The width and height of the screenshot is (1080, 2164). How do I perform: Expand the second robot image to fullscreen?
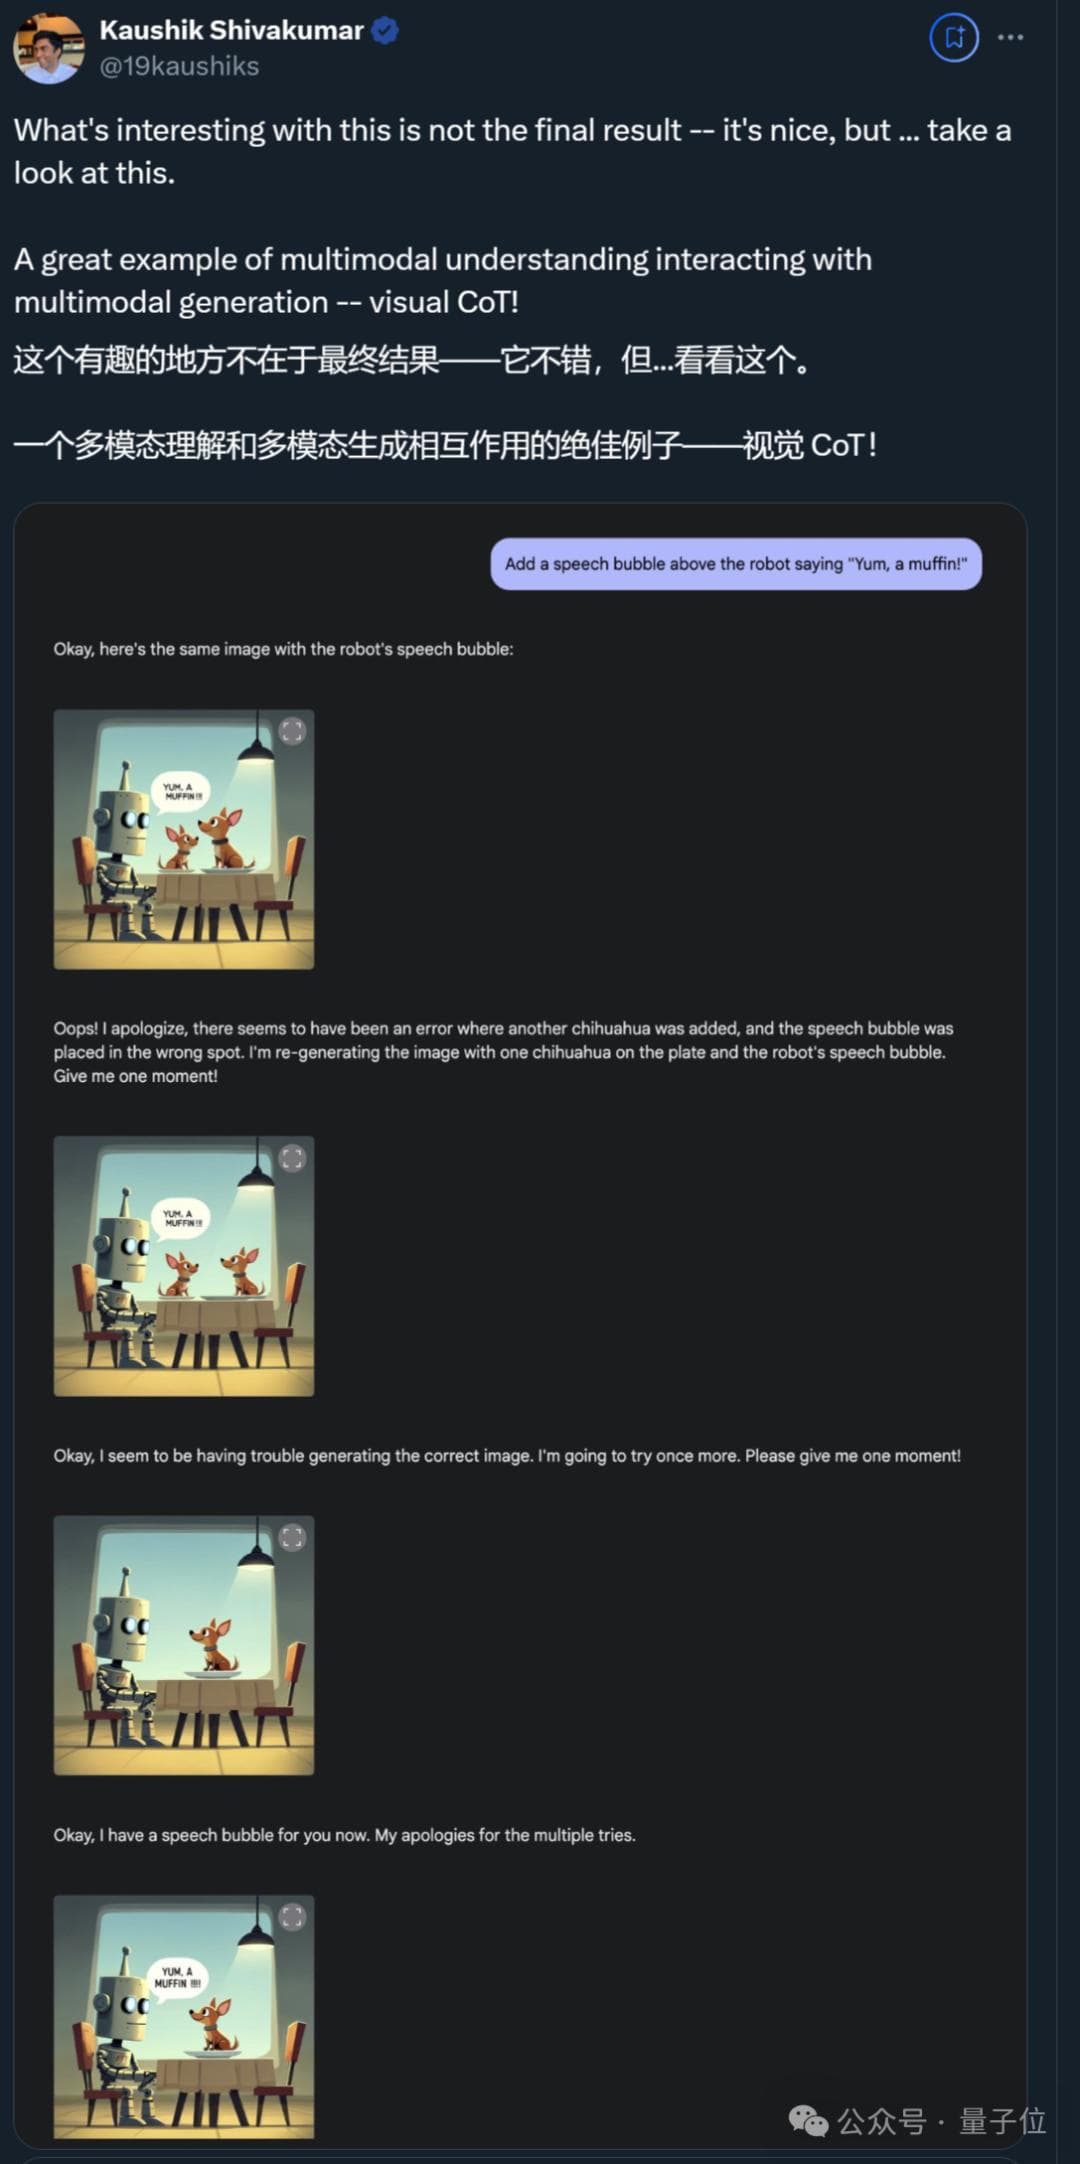(x=292, y=1158)
